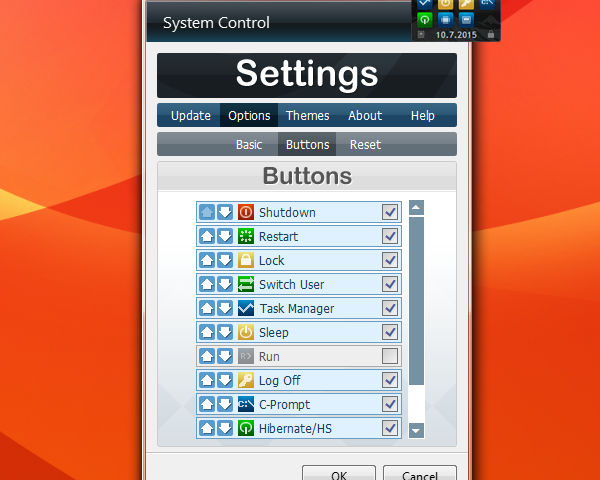
Task: Move Restart button down in list
Action: [x=225, y=236]
